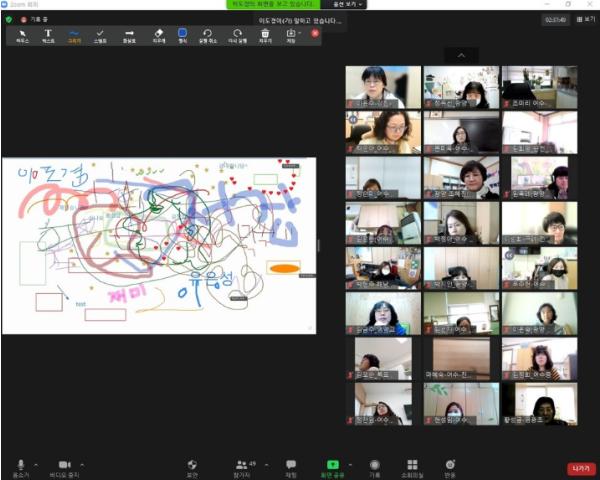
Task: Click the red Leave meeting button
Action: point(580,467)
